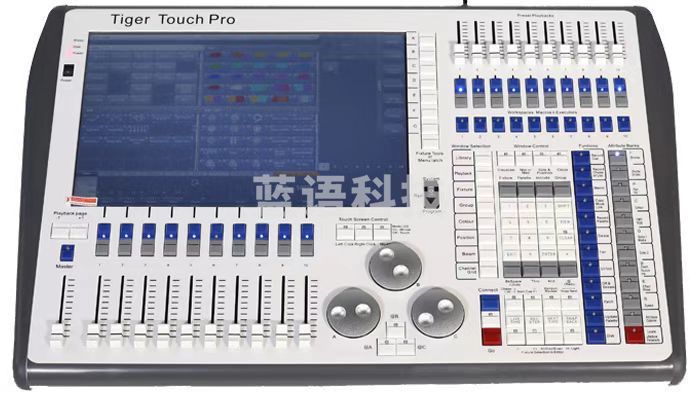Tap the LIVE TIME key
This screenshot has height=393, width=699.
[515, 320]
